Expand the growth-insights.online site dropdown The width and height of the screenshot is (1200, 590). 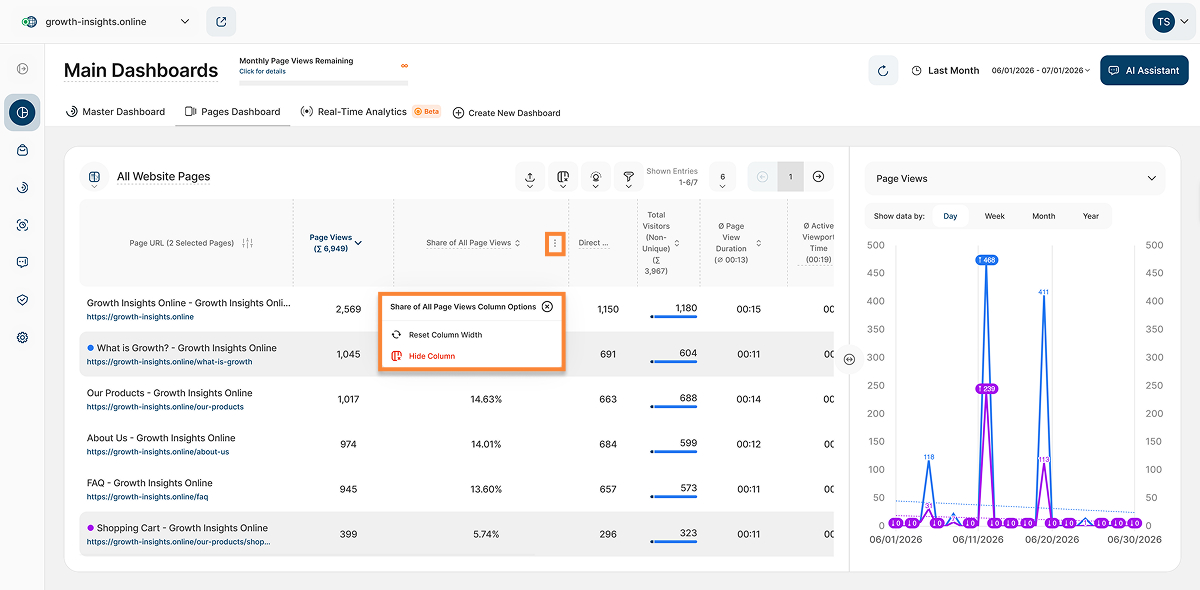pyautogui.click(x=184, y=21)
